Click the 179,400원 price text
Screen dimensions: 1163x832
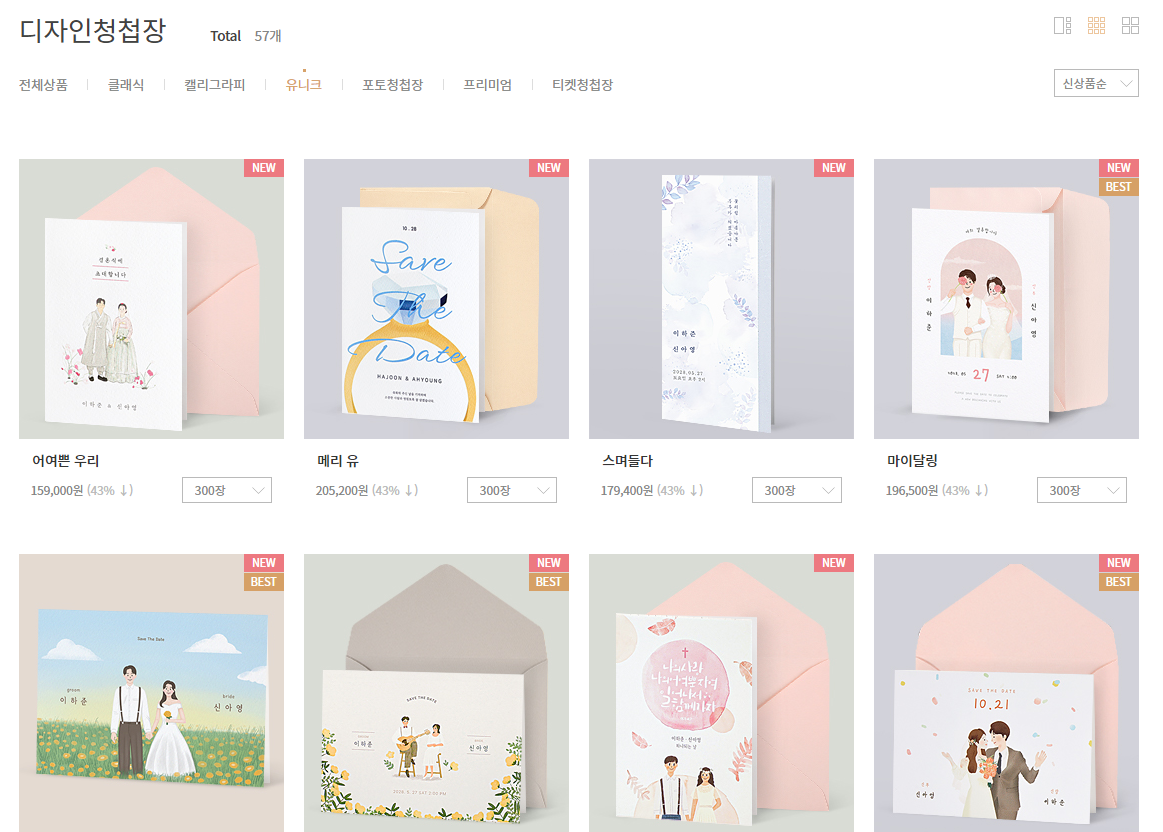[627, 490]
